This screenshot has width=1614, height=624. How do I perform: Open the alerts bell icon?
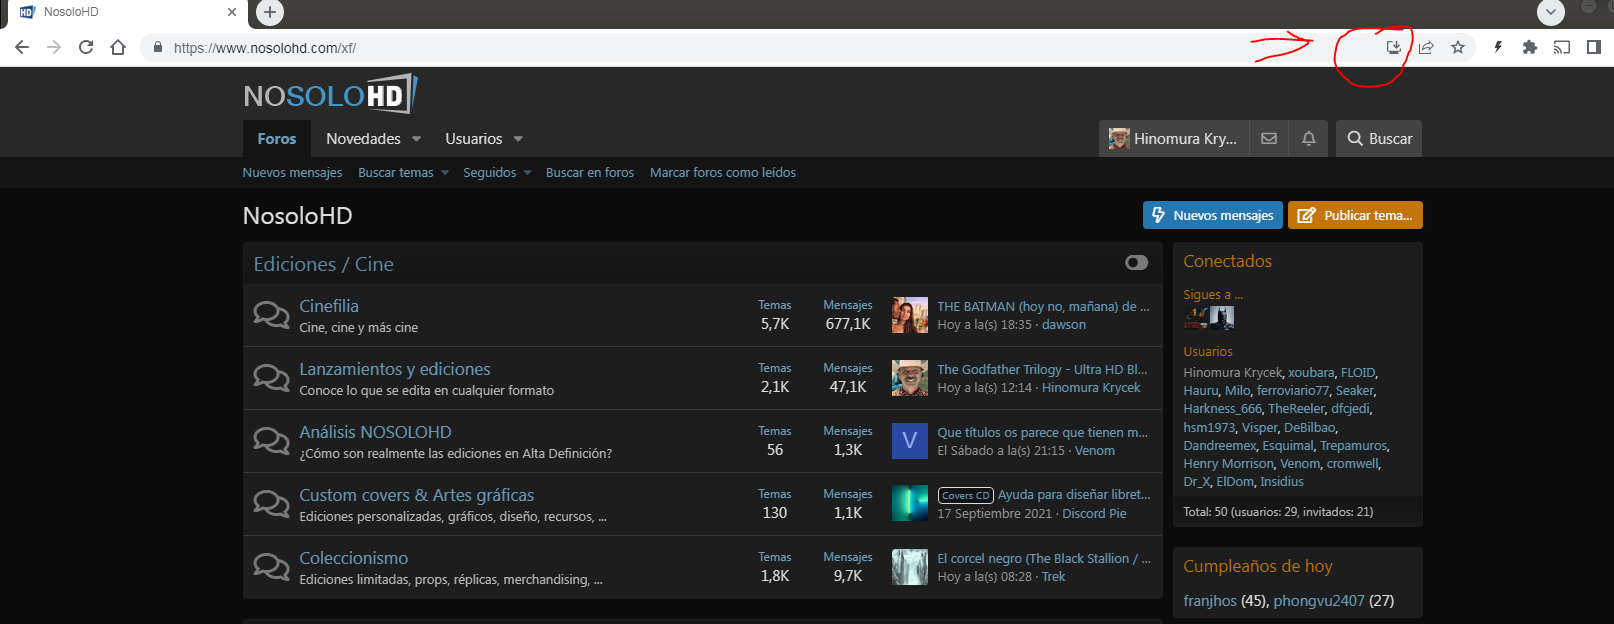(x=1309, y=139)
